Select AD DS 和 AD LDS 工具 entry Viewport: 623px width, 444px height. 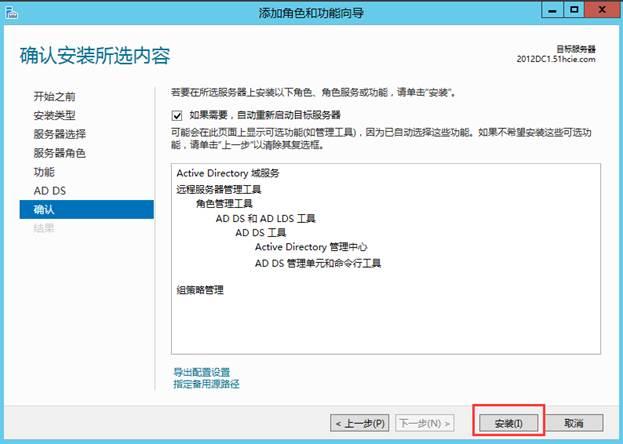[x=265, y=218]
